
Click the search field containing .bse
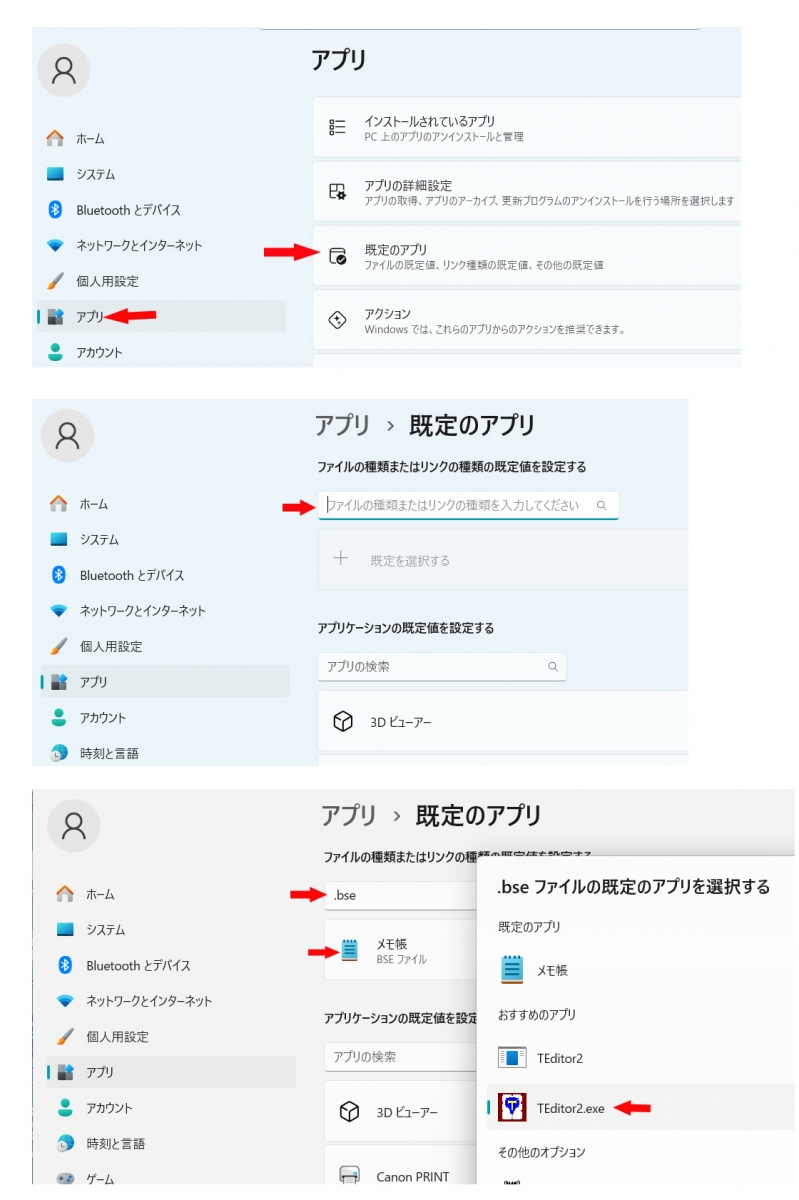400,895
